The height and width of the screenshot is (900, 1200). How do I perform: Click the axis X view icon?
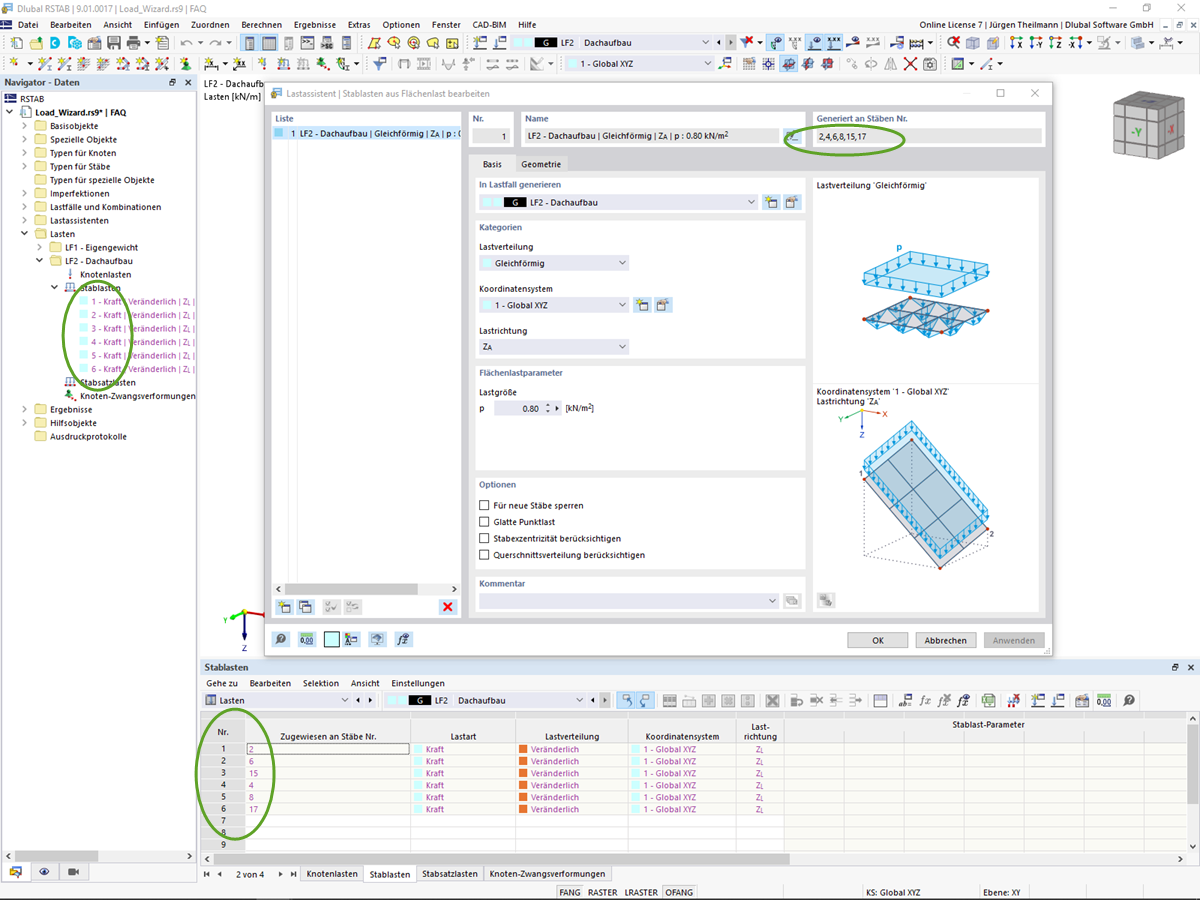point(1017,43)
